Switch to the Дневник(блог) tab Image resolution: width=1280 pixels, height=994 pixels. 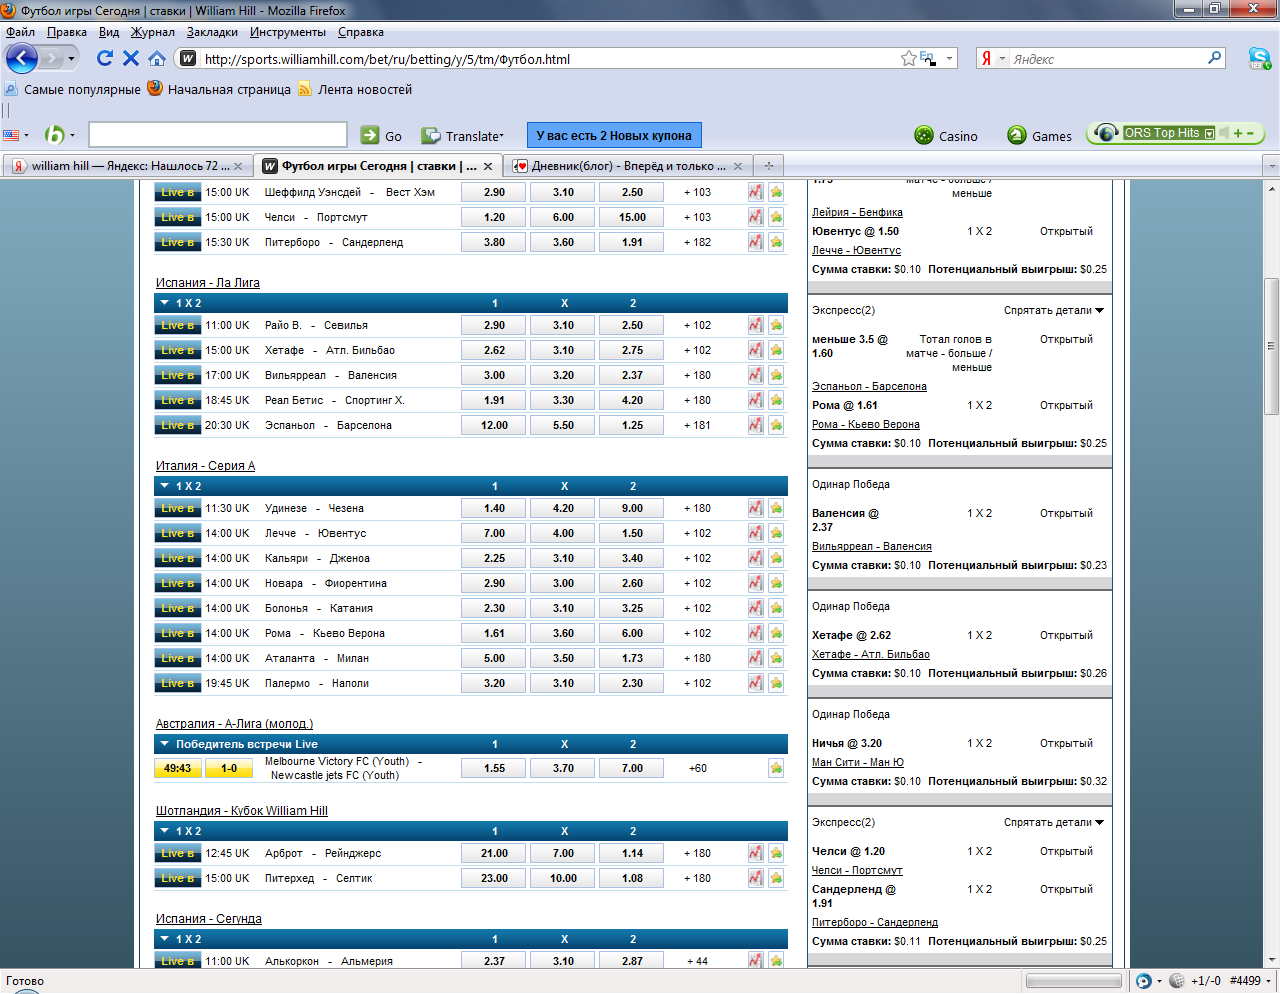point(622,166)
